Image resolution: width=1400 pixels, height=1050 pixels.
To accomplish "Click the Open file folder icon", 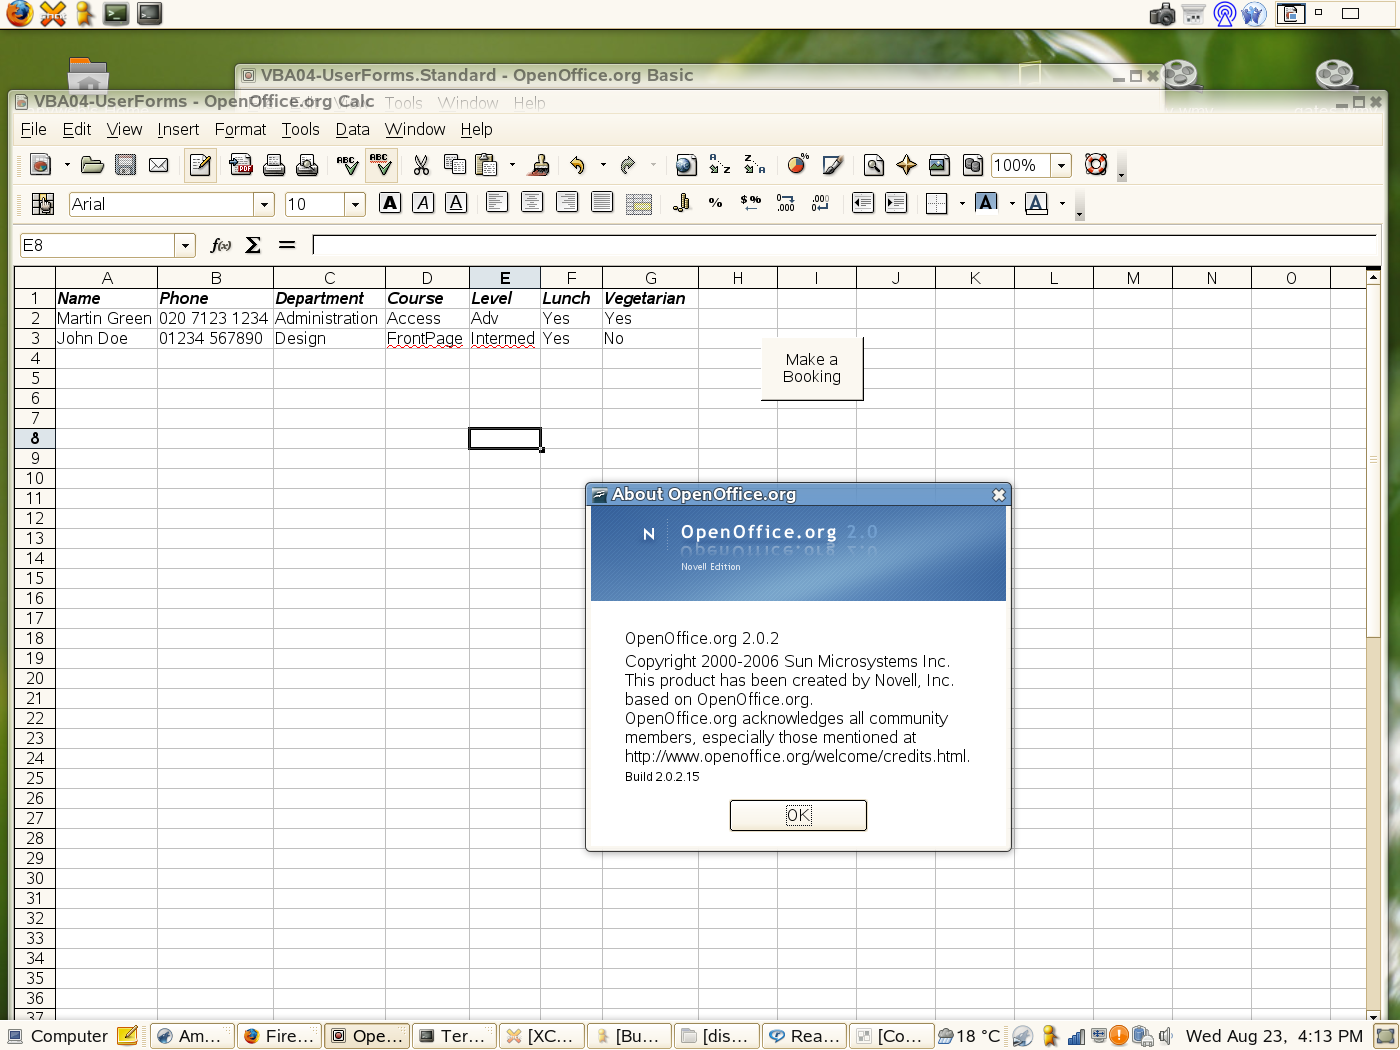I will click(92, 165).
